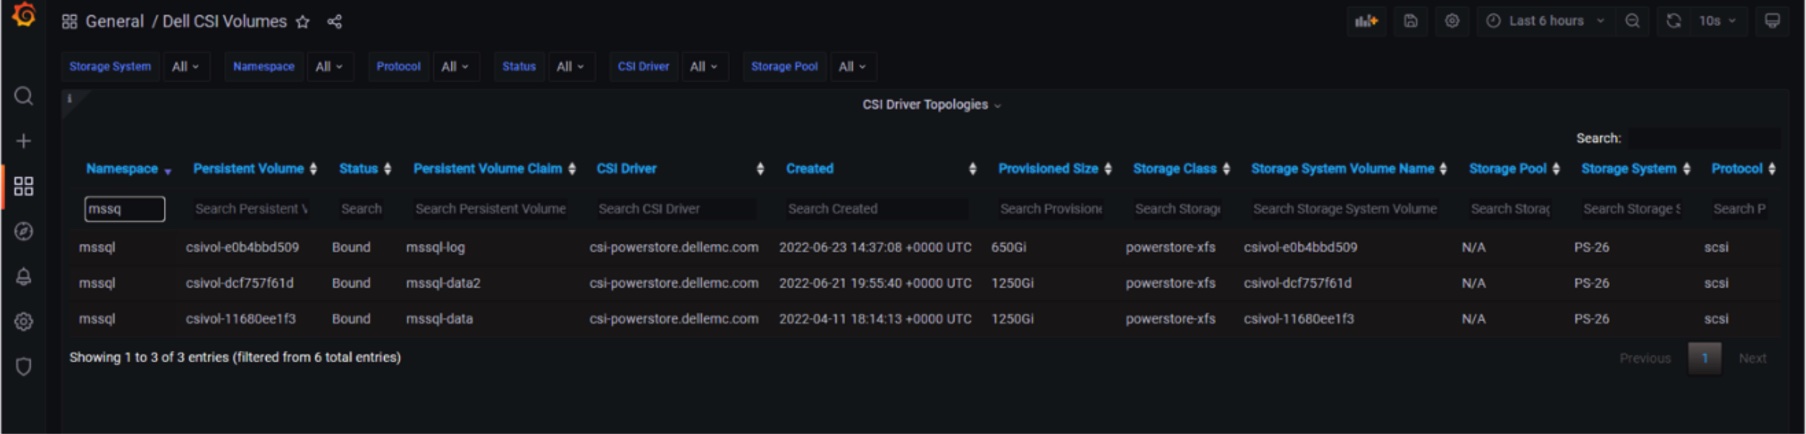Select the mssql-data2 claim cell

click(x=443, y=283)
